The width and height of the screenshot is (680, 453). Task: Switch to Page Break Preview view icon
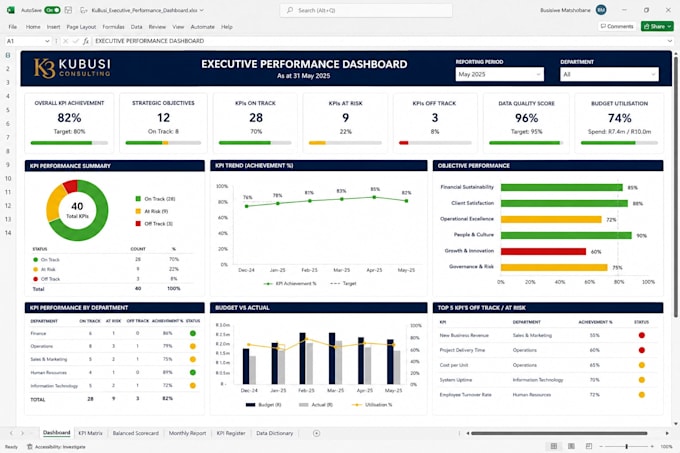(588, 446)
